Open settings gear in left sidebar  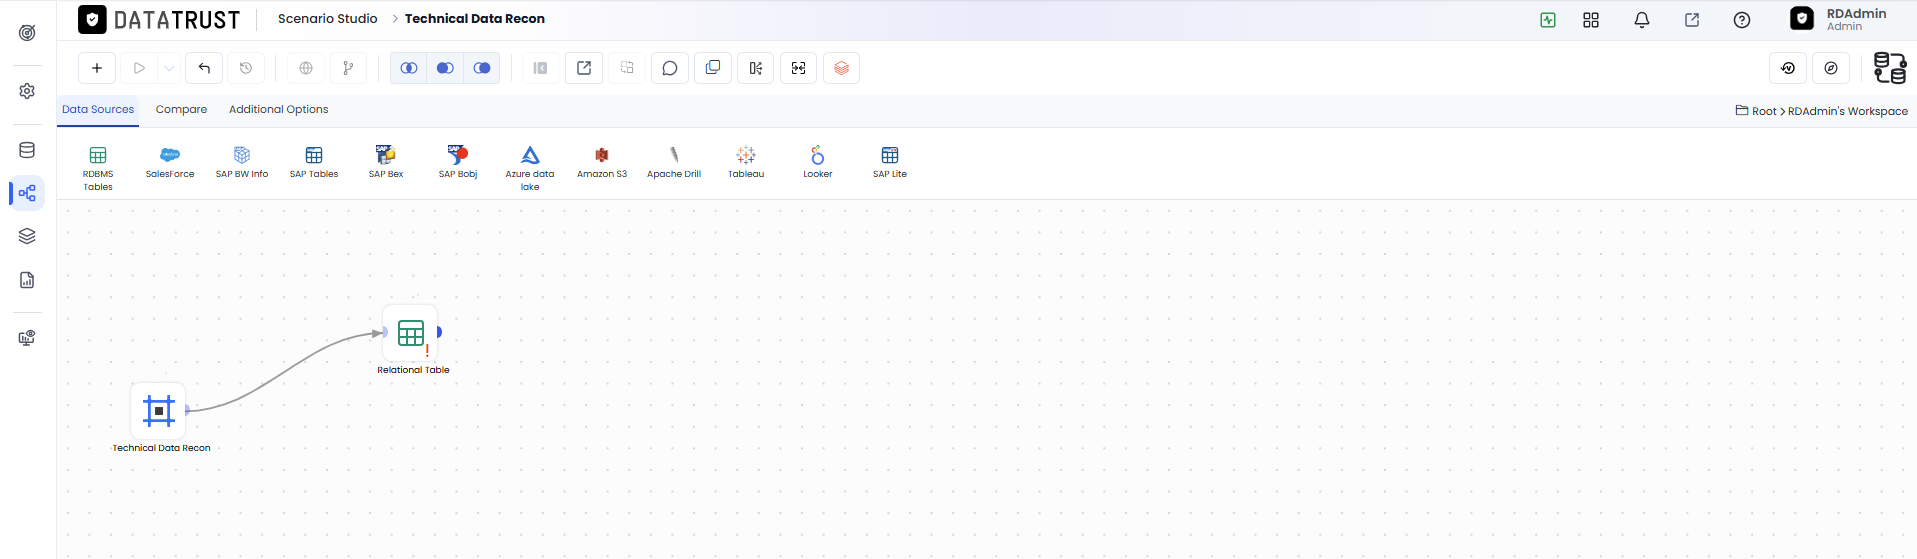27,91
